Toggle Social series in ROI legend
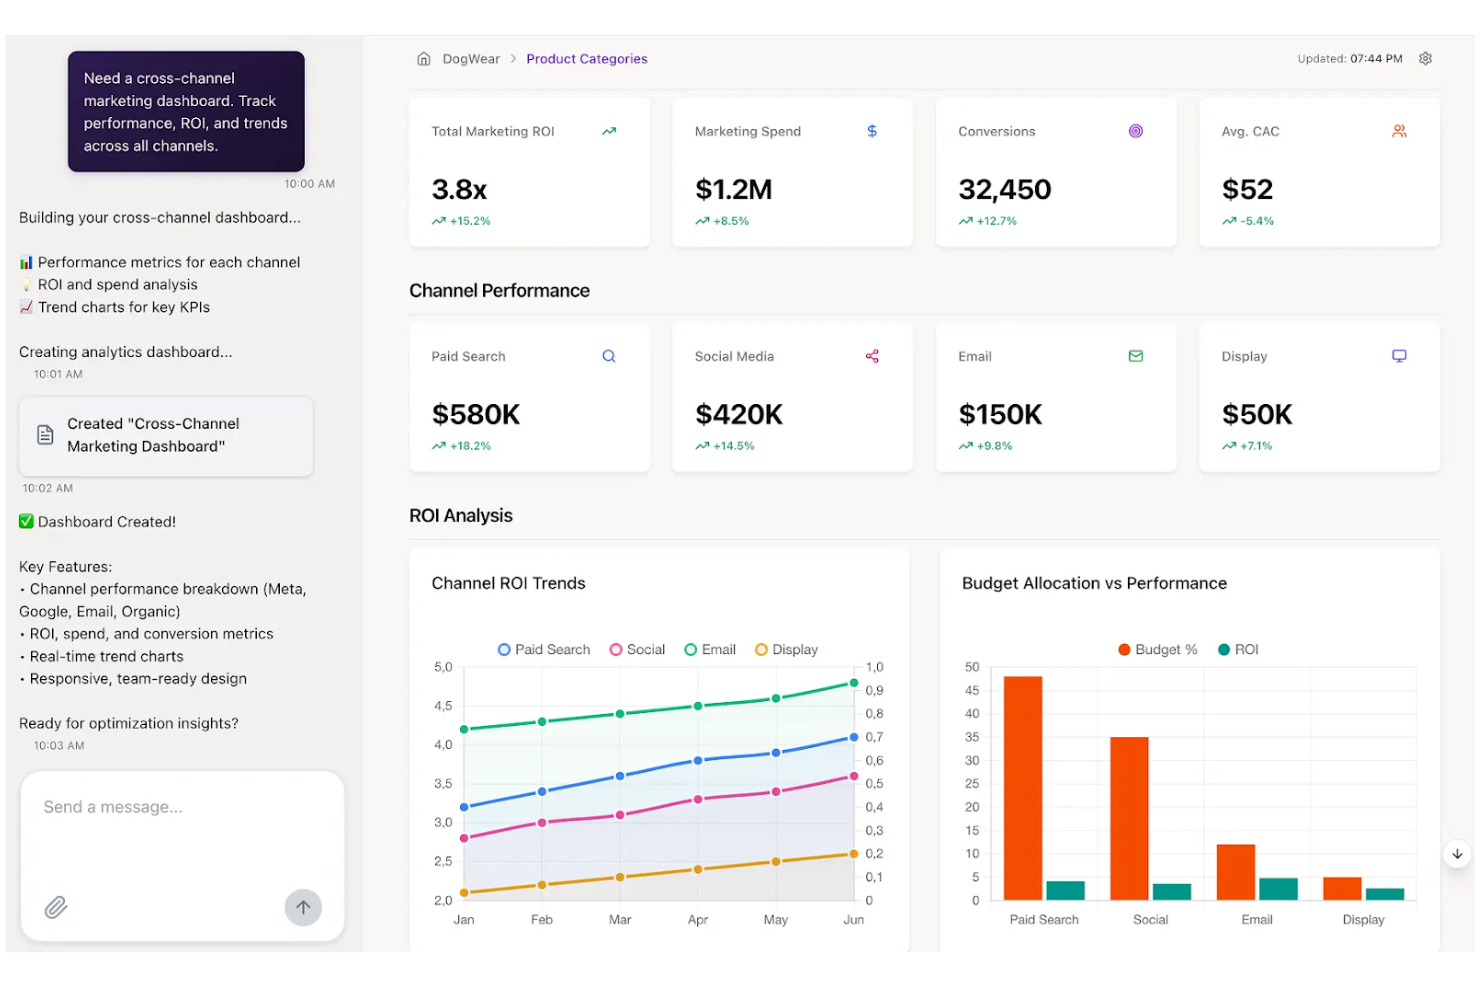Image resolution: width=1480 pixels, height=987 pixels. pos(637,650)
